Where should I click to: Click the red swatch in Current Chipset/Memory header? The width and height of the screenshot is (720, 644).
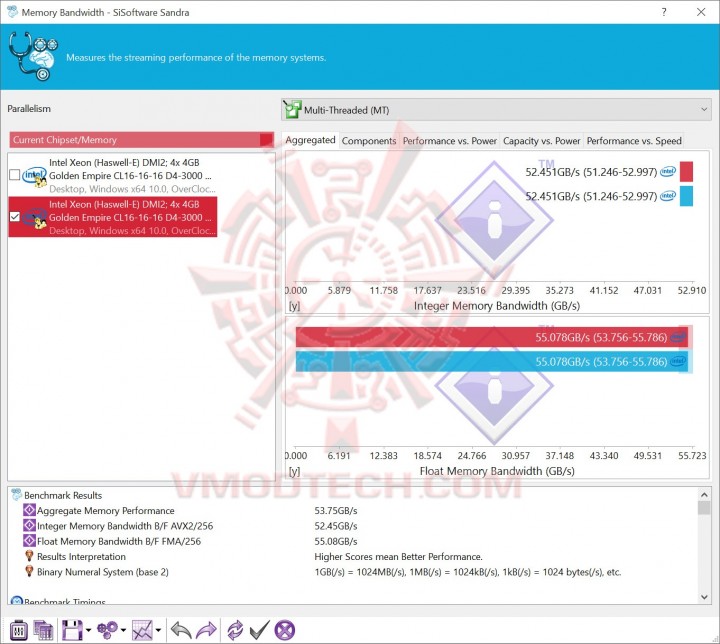pyautogui.click(x=266, y=140)
